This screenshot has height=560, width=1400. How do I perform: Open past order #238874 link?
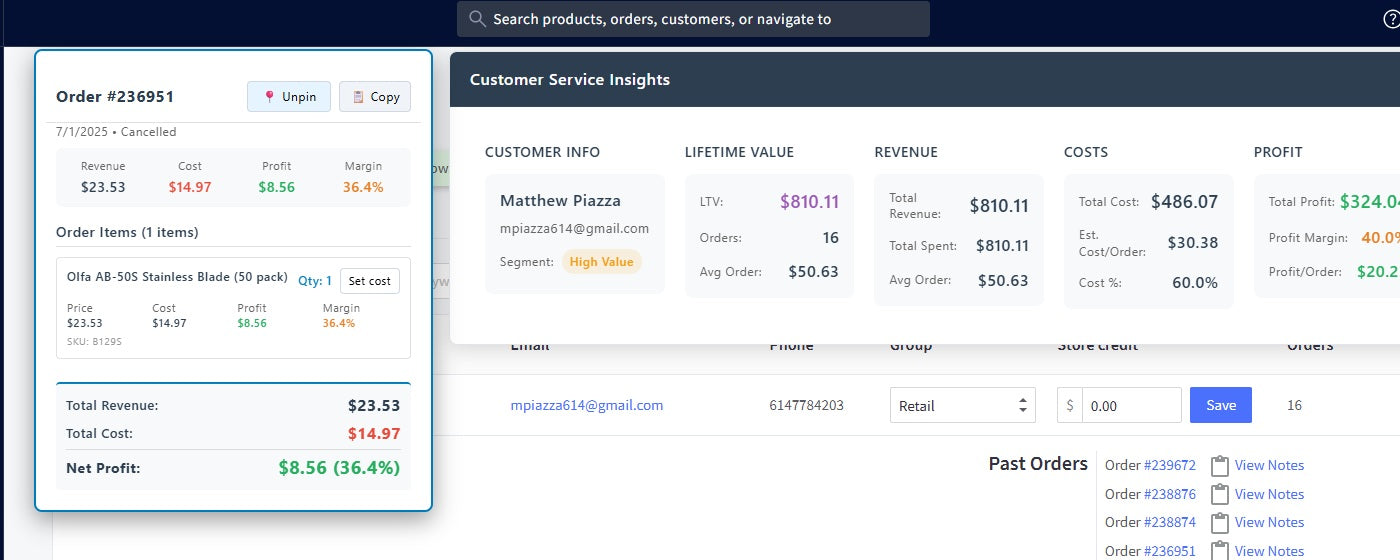click(x=1169, y=522)
